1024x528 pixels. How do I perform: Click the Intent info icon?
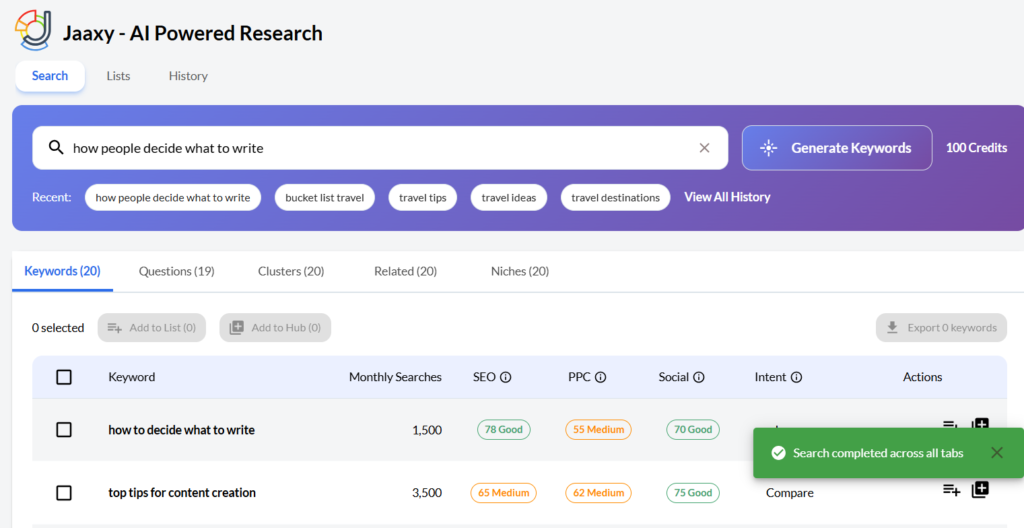tap(796, 377)
